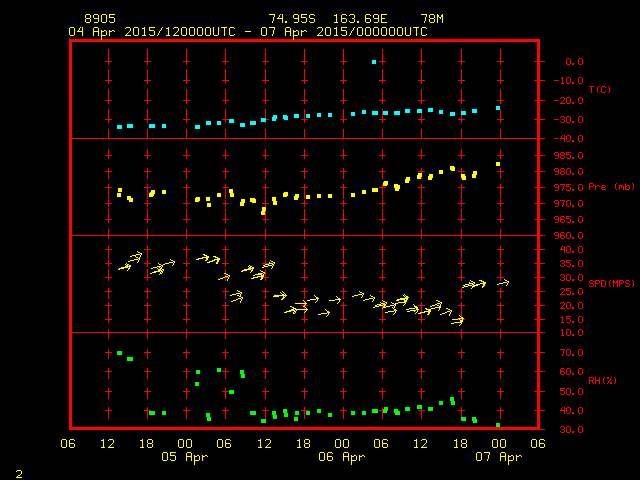
Task: Click the 70.0 humidity tick label
Action: point(570,353)
